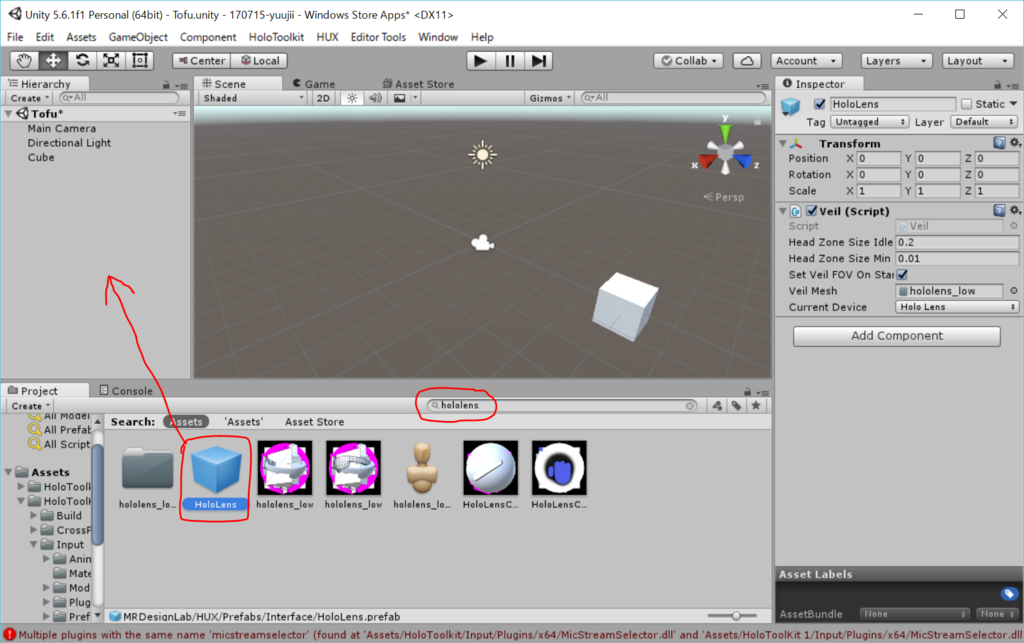The image size is (1024, 643).
Task: Click the red error status icon
Action: pos(9,635)
